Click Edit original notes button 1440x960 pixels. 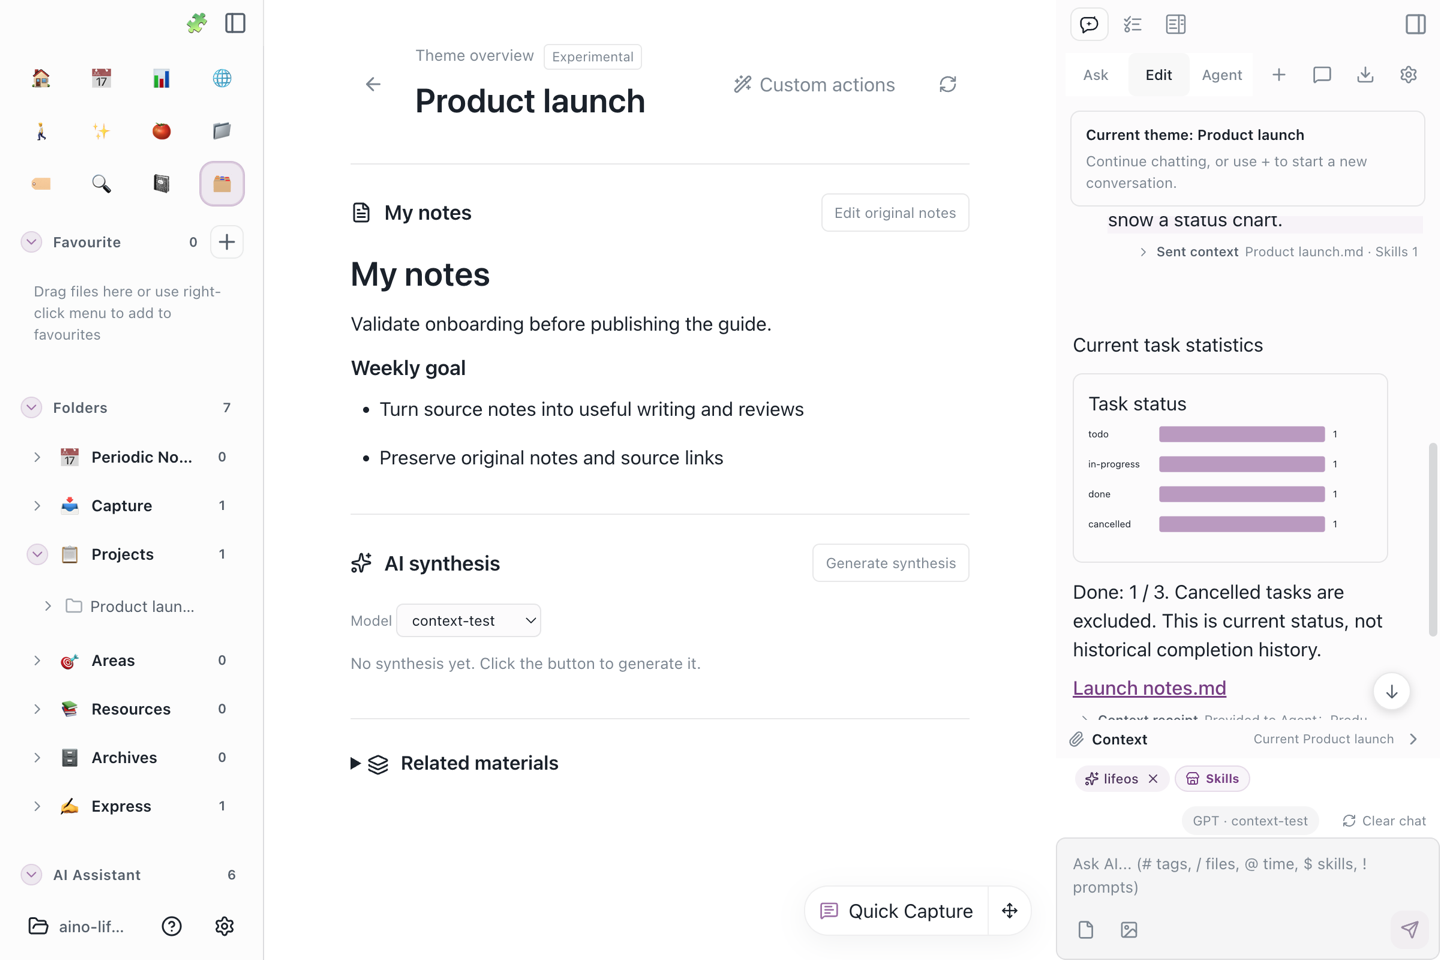(x=895, y=213)
